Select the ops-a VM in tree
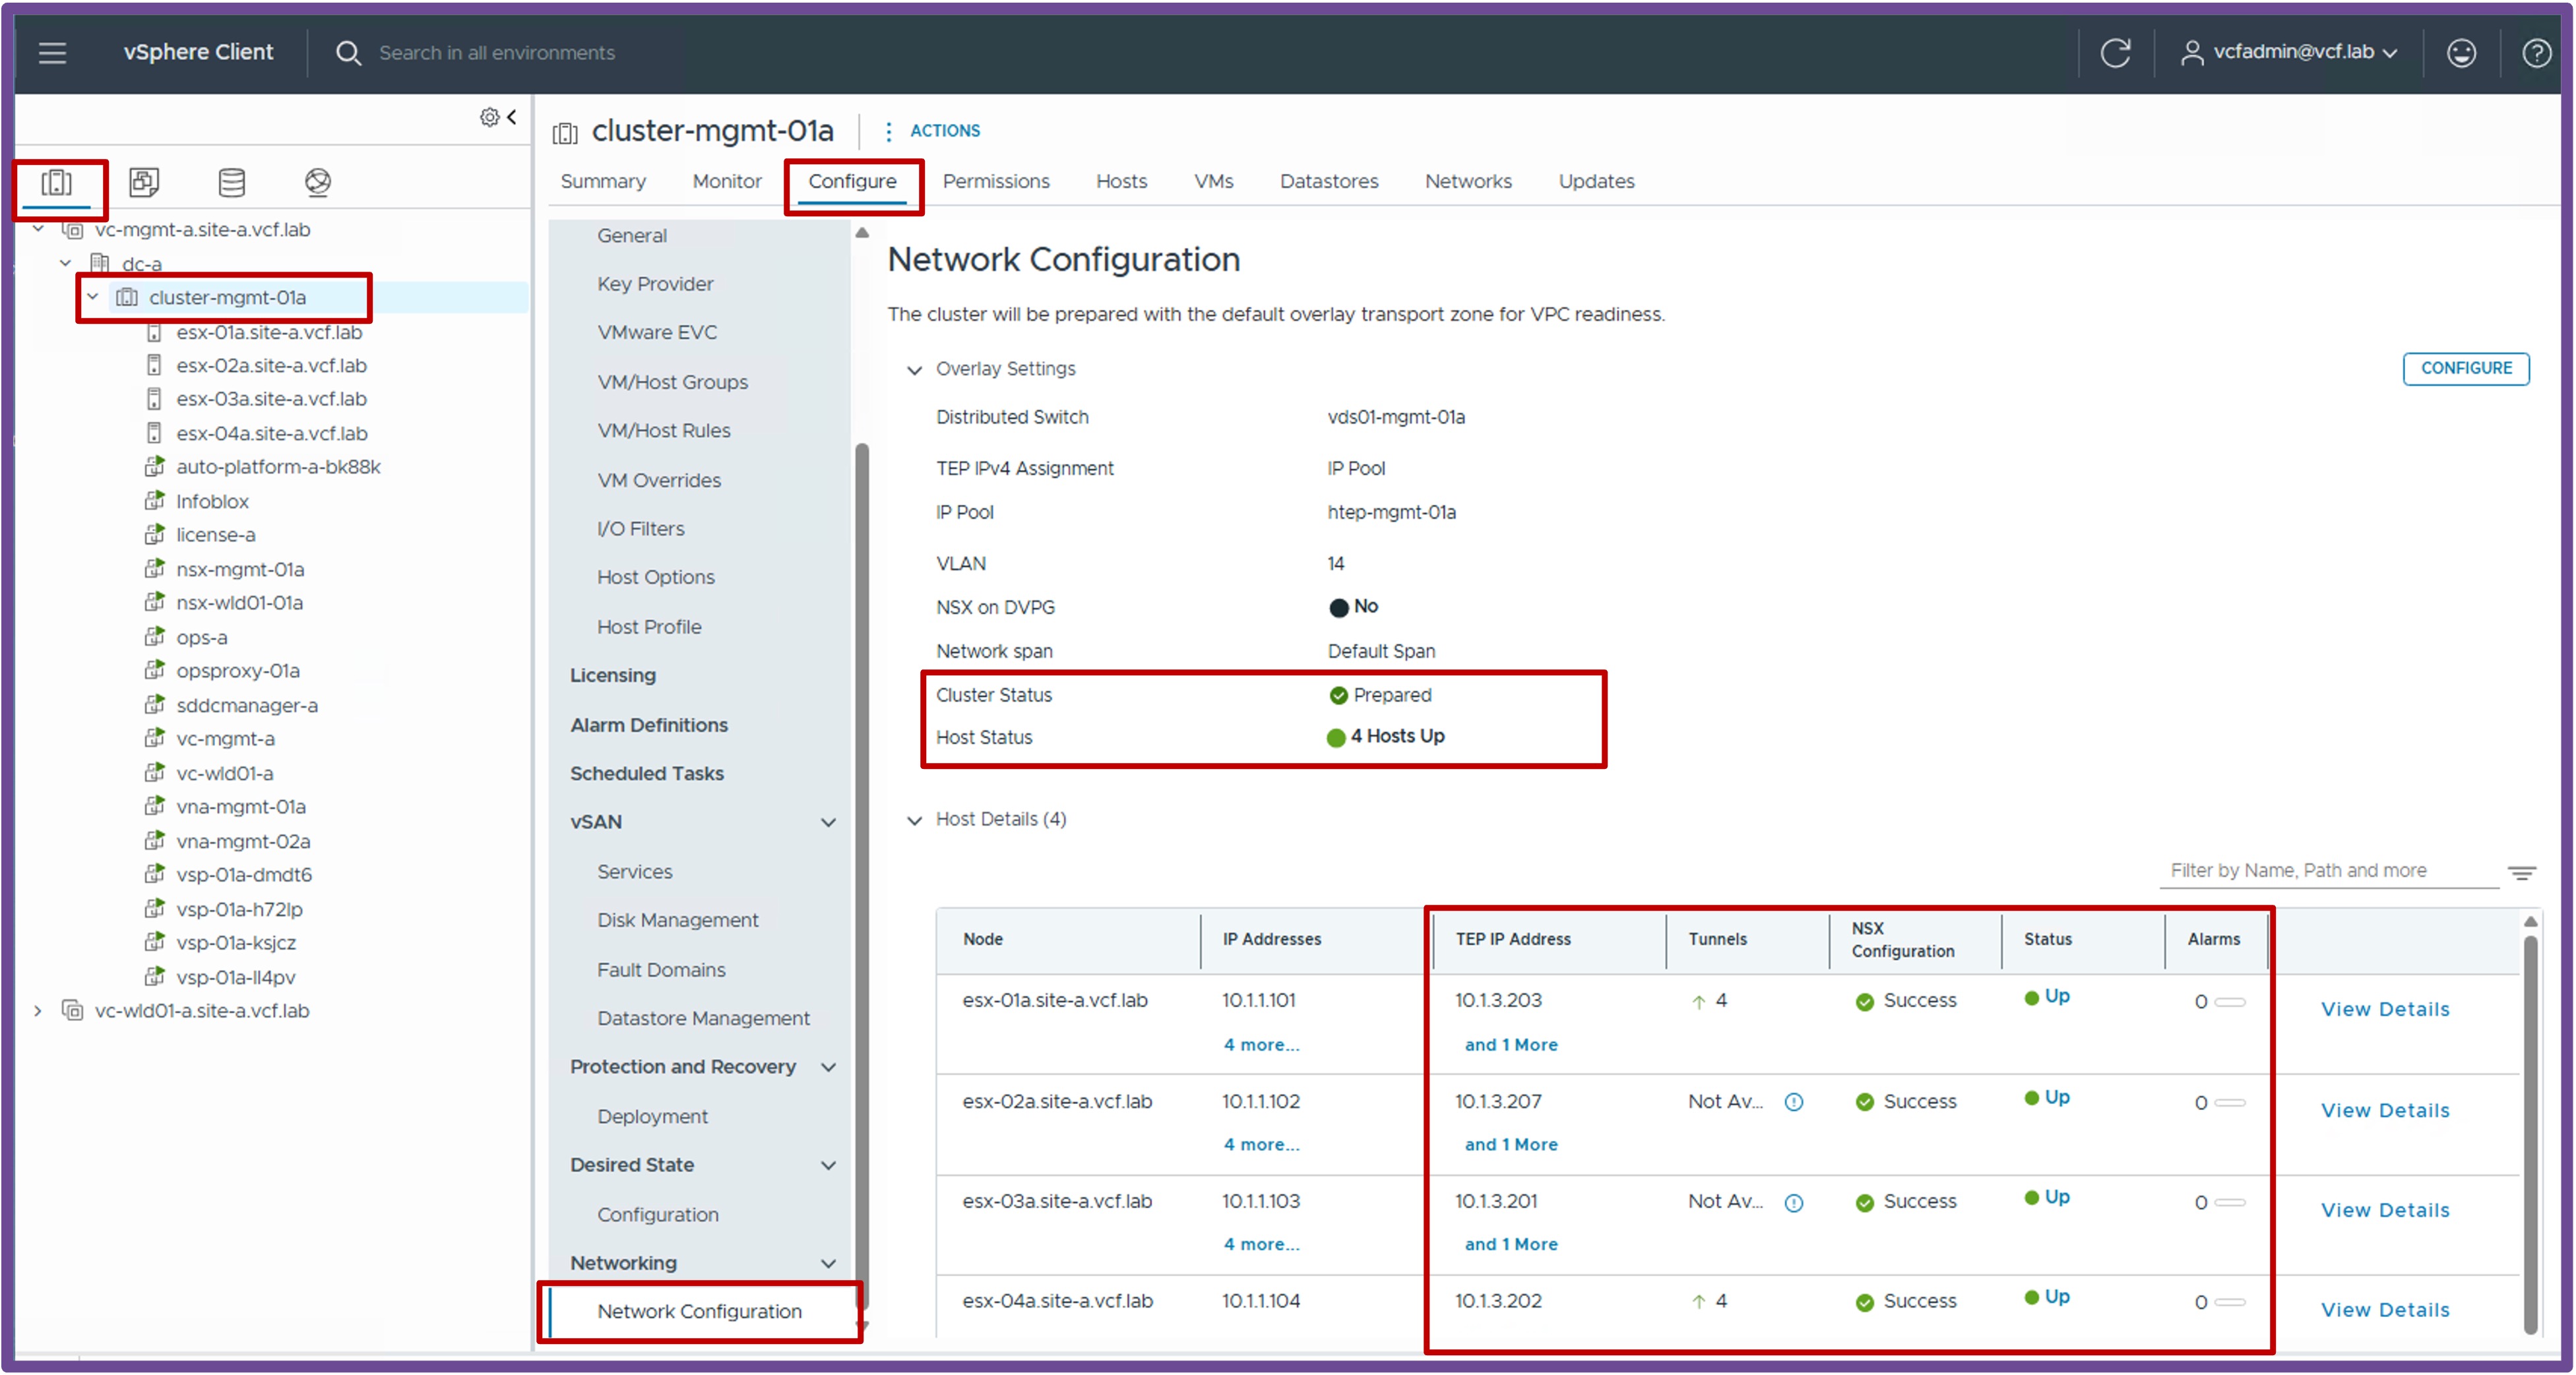 tap(201, 637)
